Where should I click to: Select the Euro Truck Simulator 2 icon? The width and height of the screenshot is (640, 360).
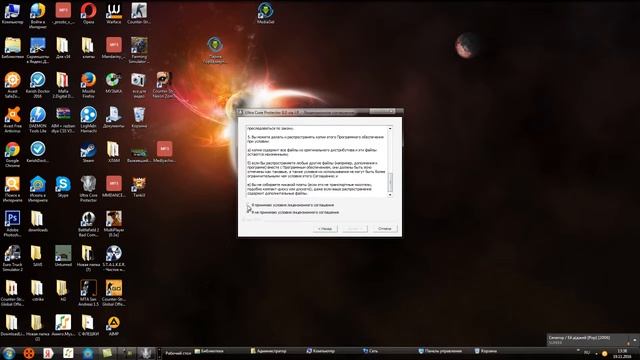coord(12,258)
